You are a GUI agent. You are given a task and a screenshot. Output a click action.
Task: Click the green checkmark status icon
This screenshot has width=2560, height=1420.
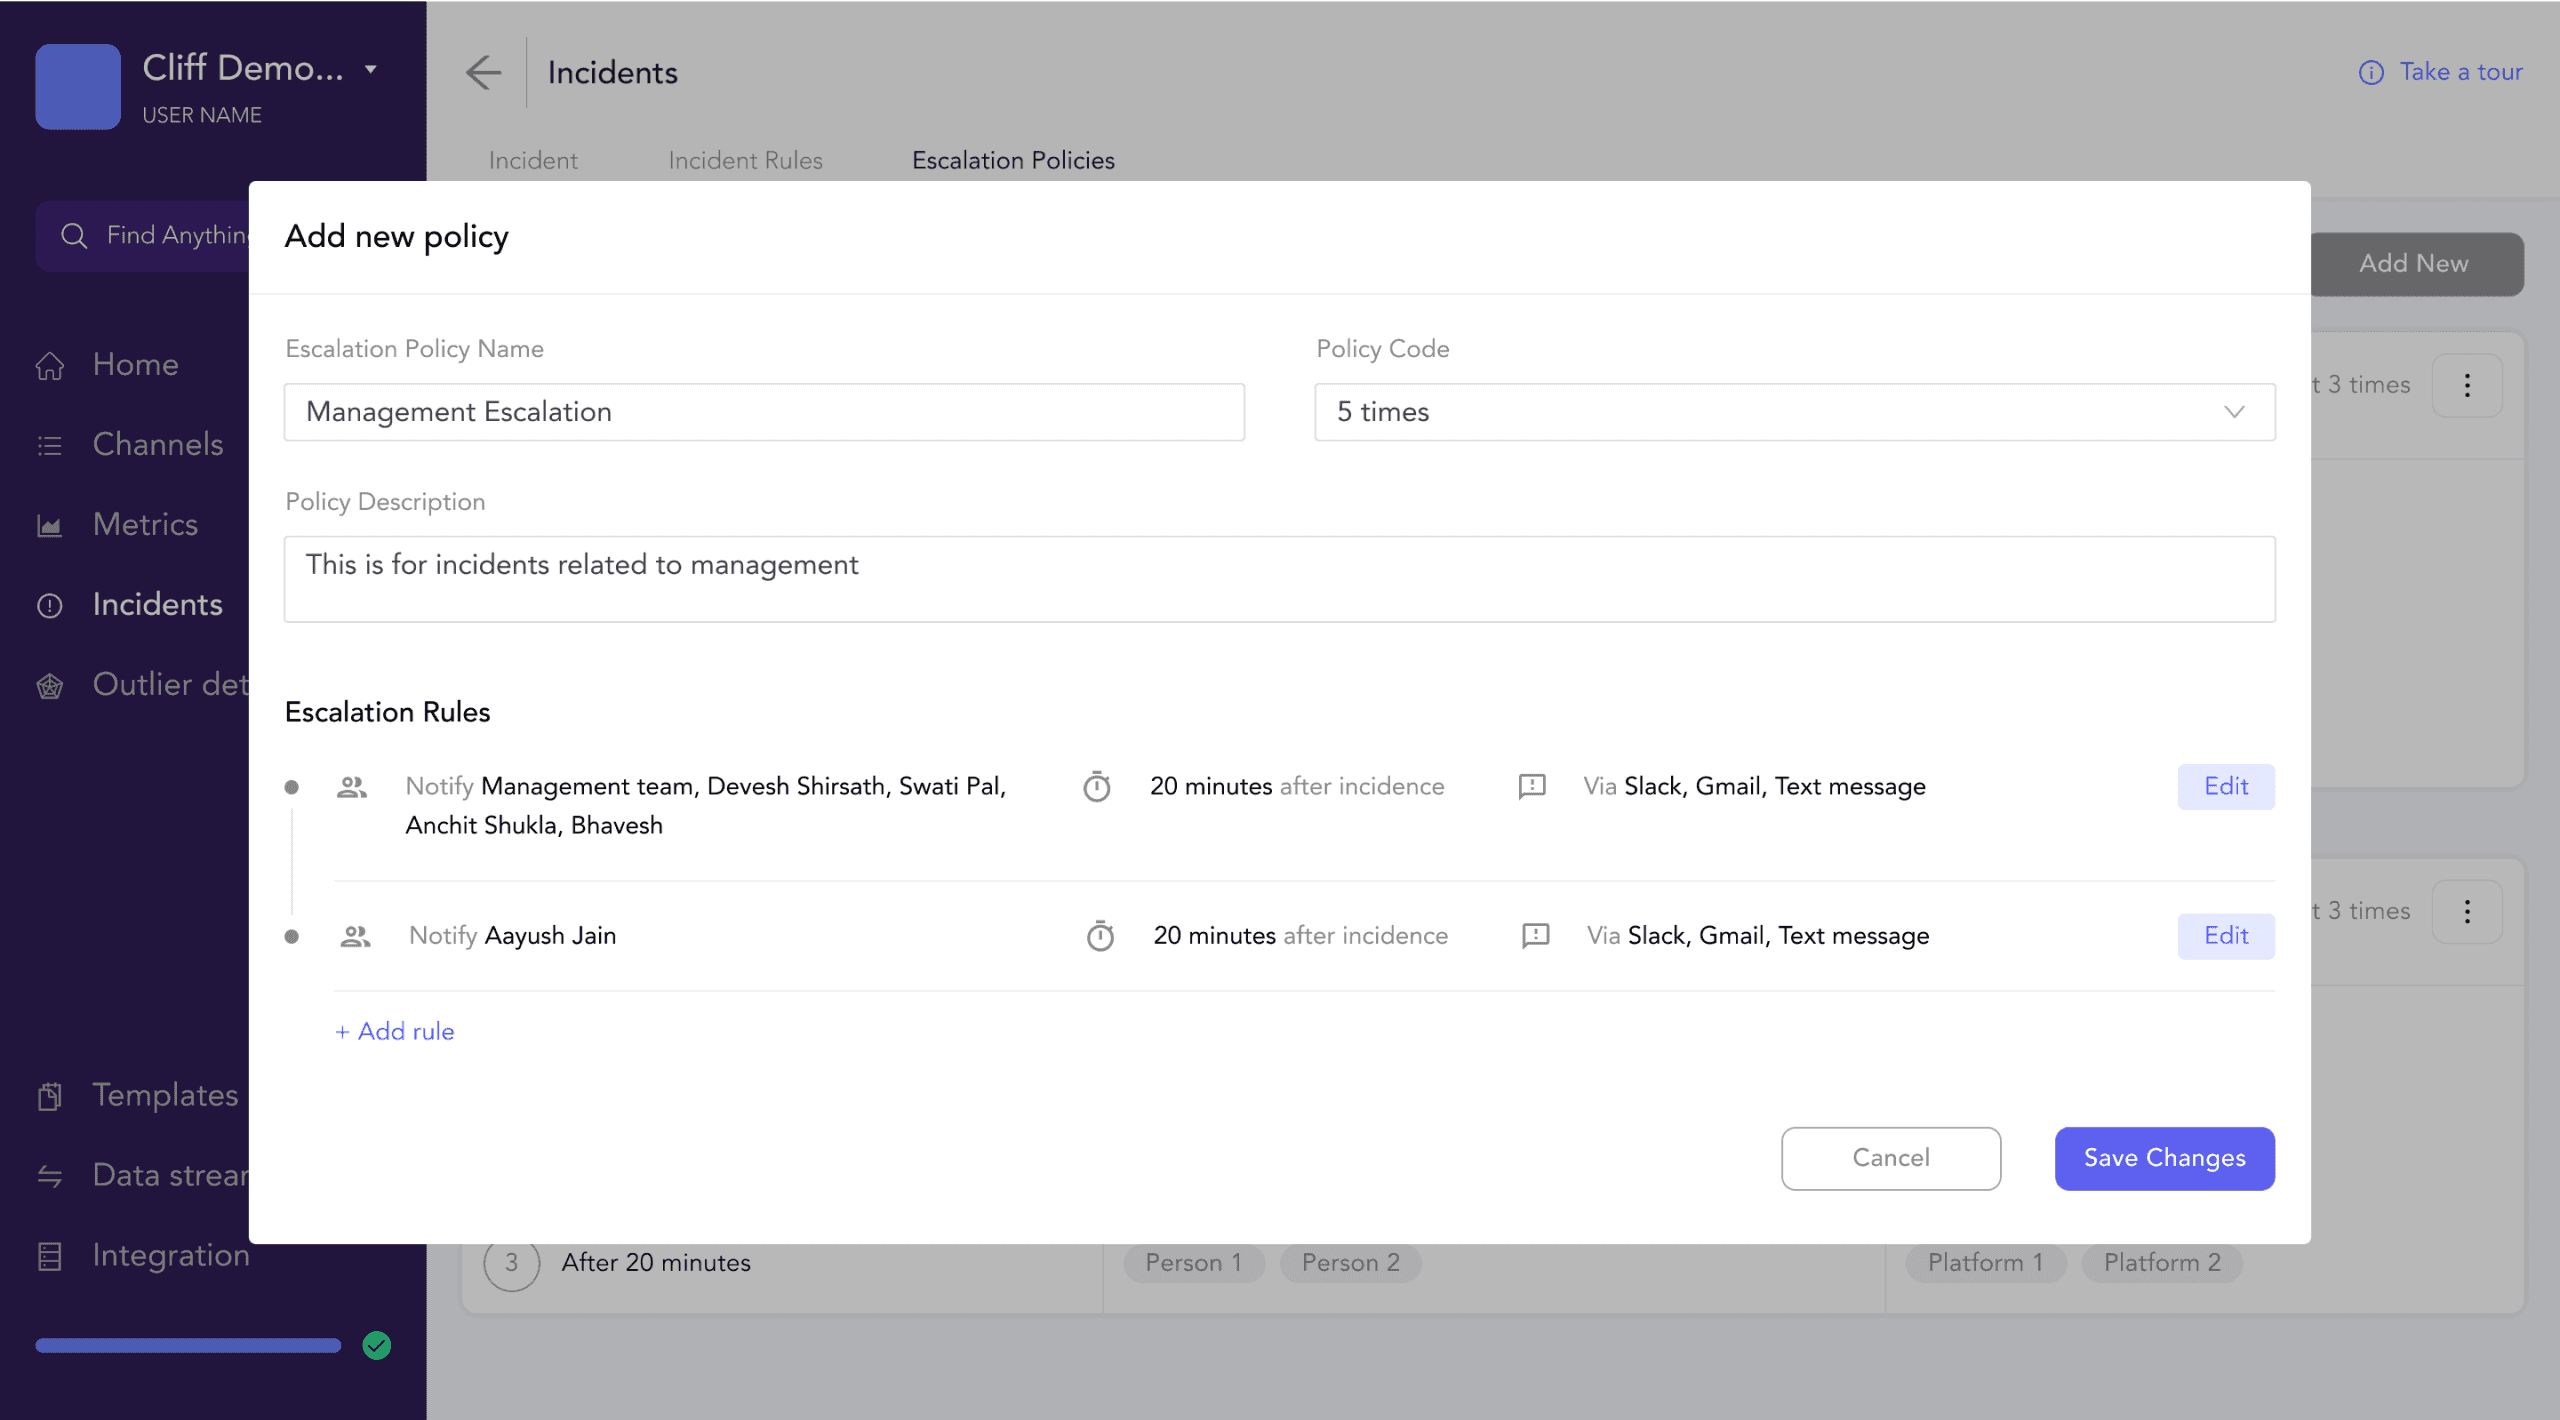(377, 1346)
